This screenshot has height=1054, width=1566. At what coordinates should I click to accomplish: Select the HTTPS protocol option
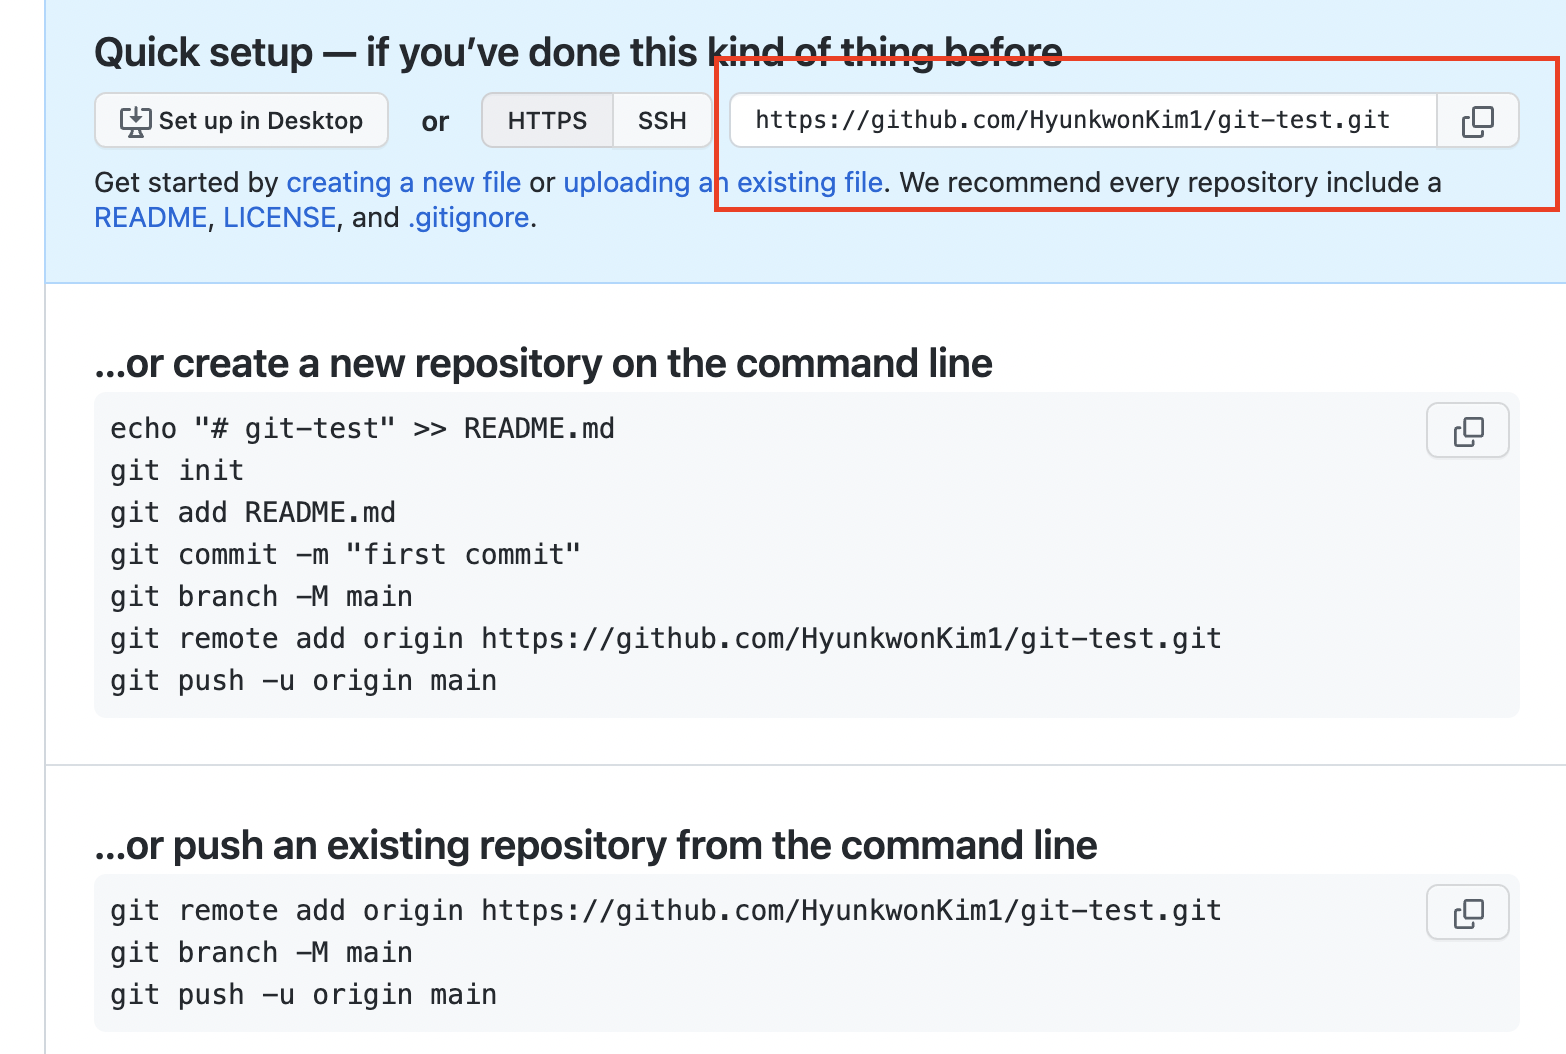547,121
